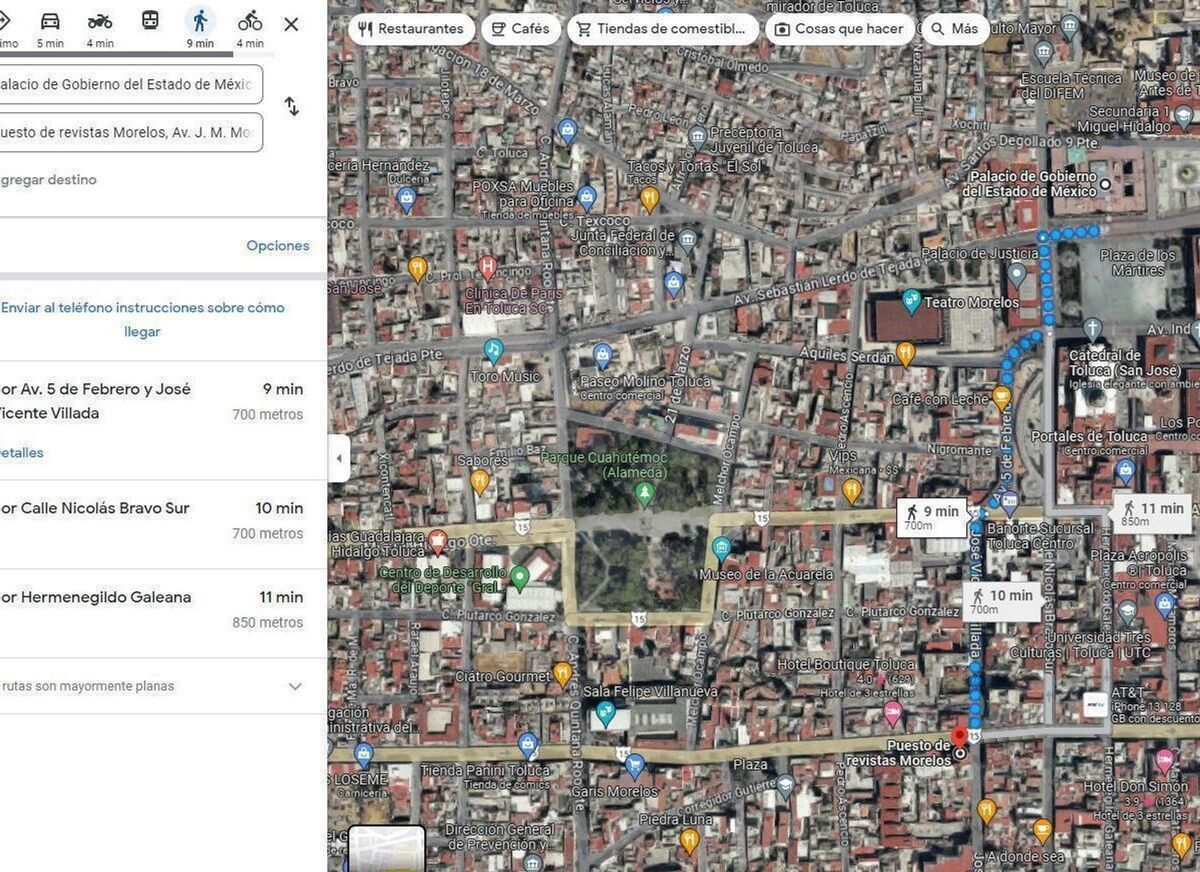This screenshot has width=1200, height=872.
Task: Filter map by Restaurantes
Action: pyautogui.click(x=411, y=29)
